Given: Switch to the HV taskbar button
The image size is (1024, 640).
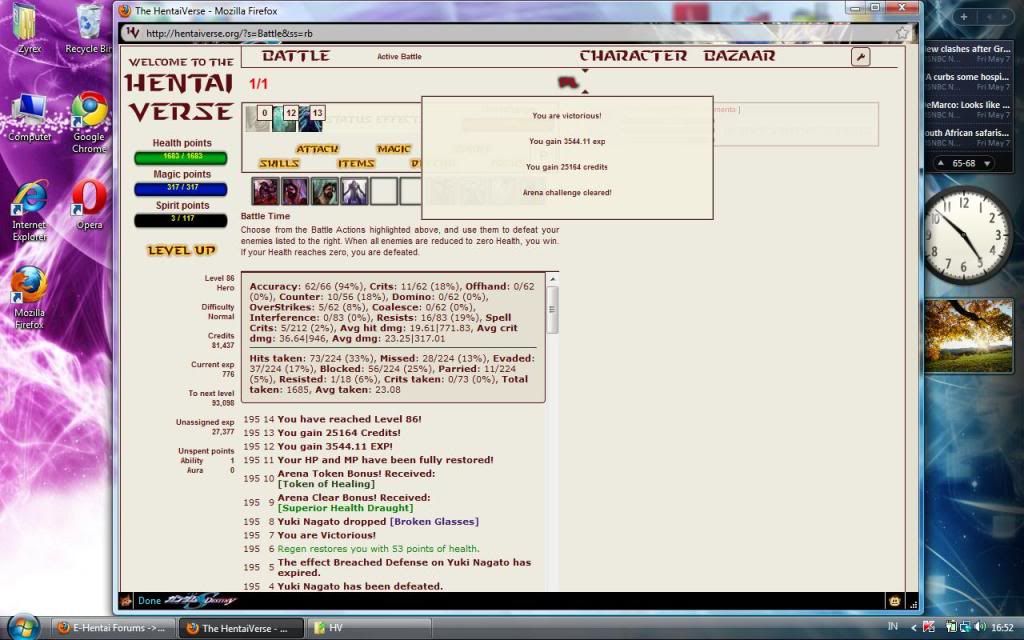Looking at the screenshot, I should (x=368, y=628).
